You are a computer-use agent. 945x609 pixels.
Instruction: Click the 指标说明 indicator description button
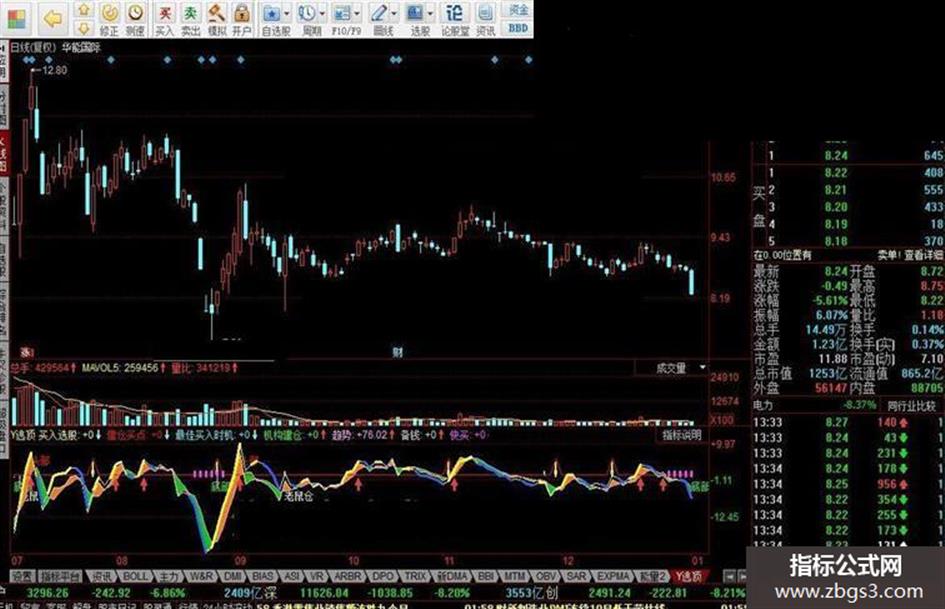point(682,435)
